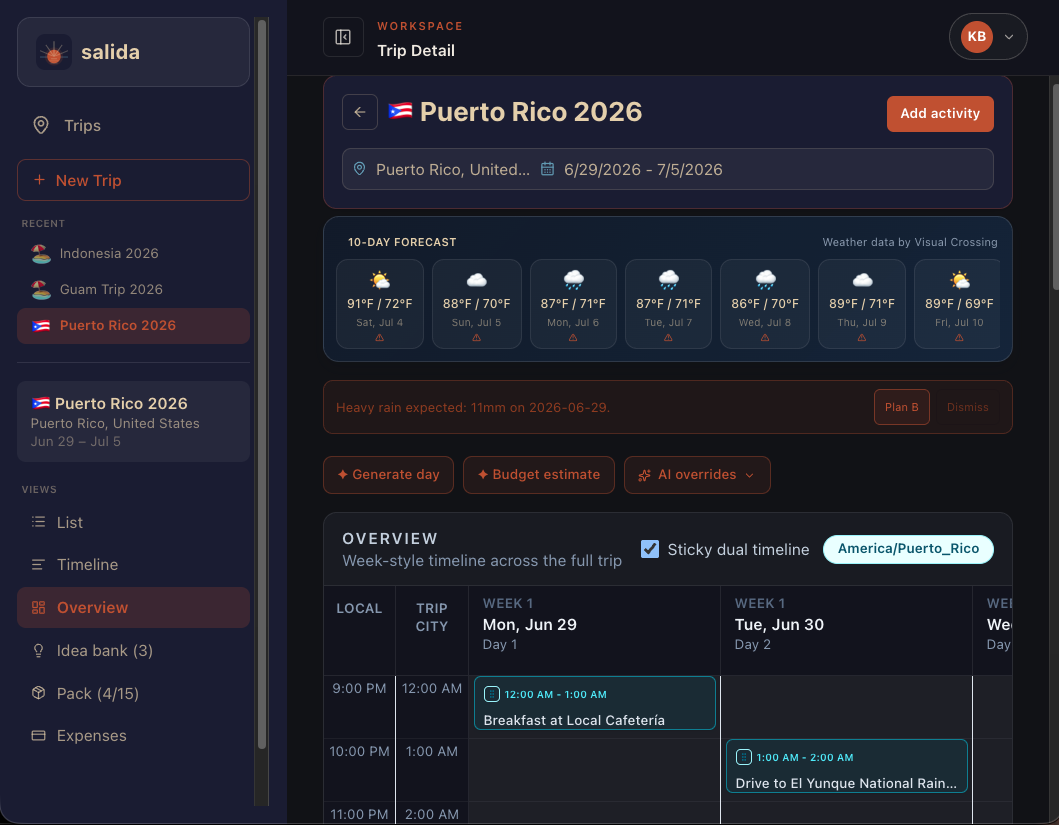Screen dimensions: 1059x825
Task: Open the account menu chevron beside KB
Action: (x=1009, y=37)
